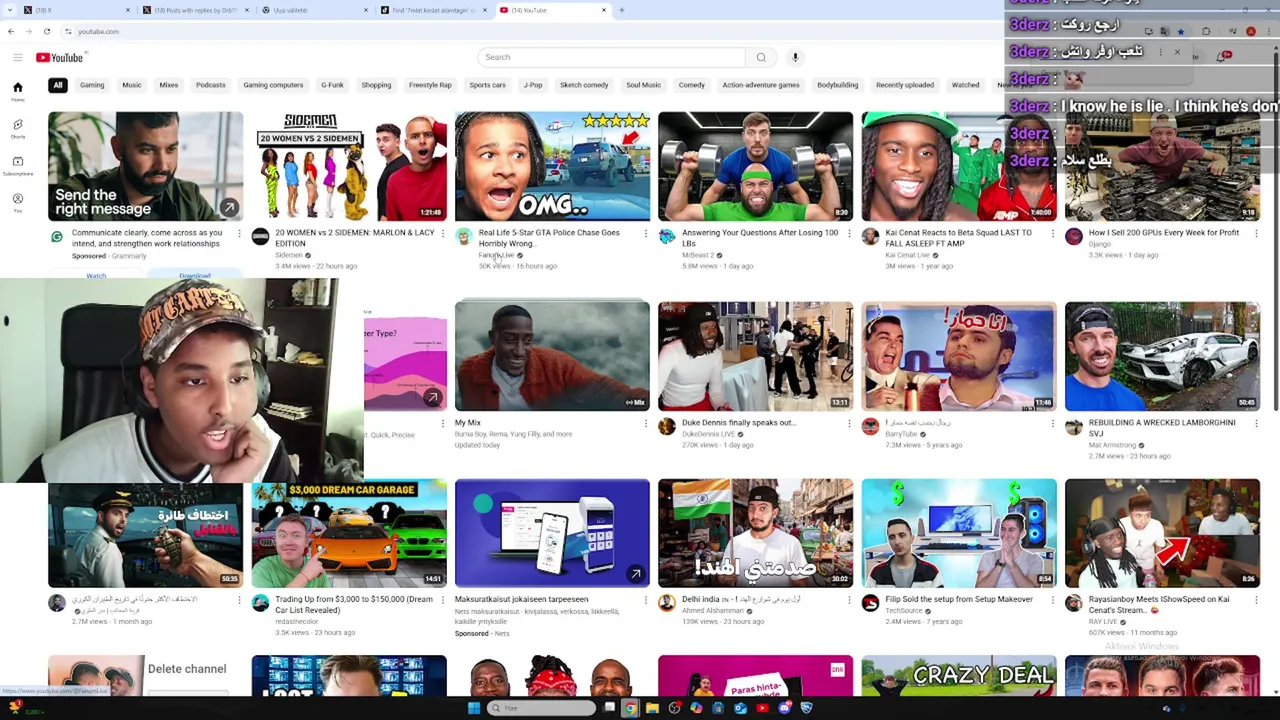Screen dimensions: 1280x720
Task: Open options for My Mix playlist
Action: click(x=645, y=424)
